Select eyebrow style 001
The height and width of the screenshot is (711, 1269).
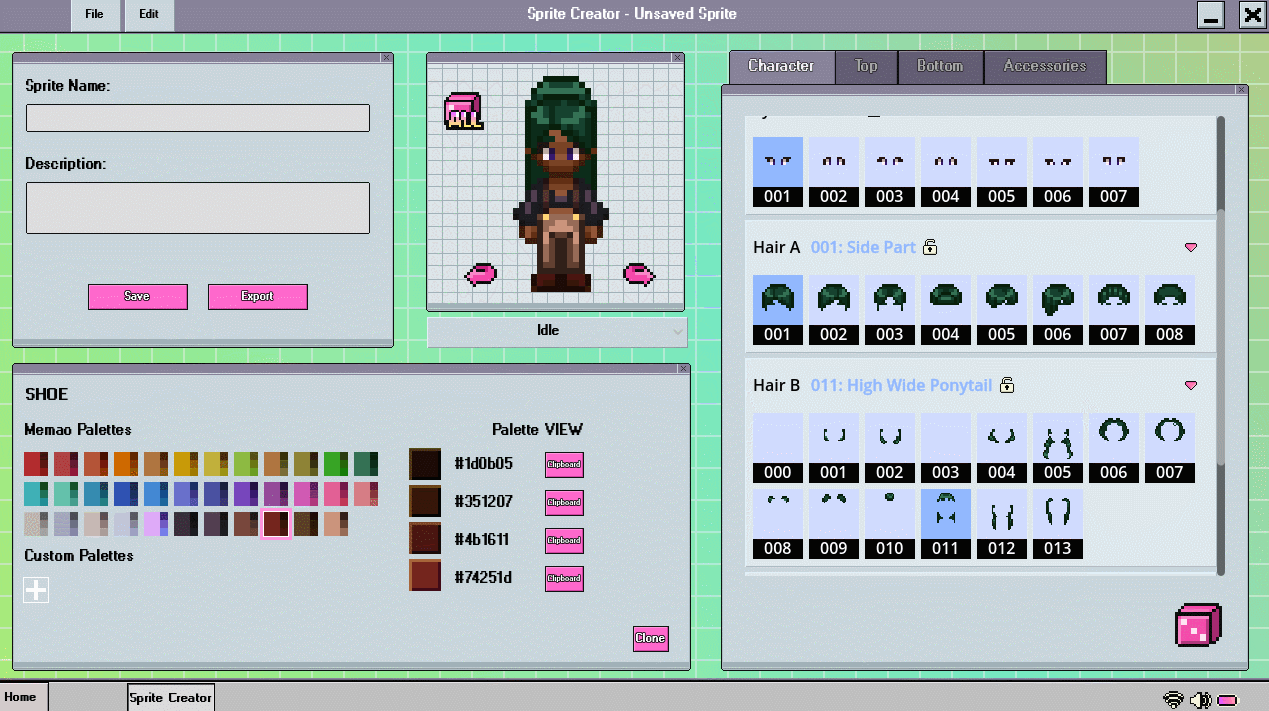click(778, 172)
